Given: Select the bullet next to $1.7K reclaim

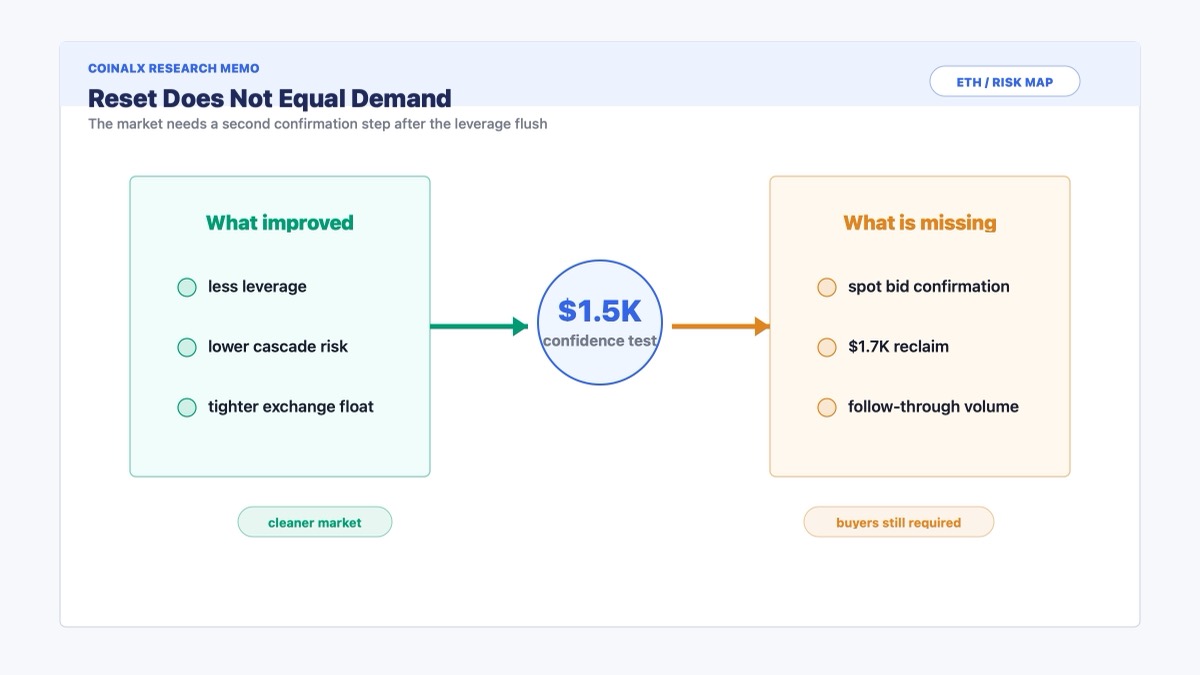Looking at the screenshot, I should coord(827,347).
